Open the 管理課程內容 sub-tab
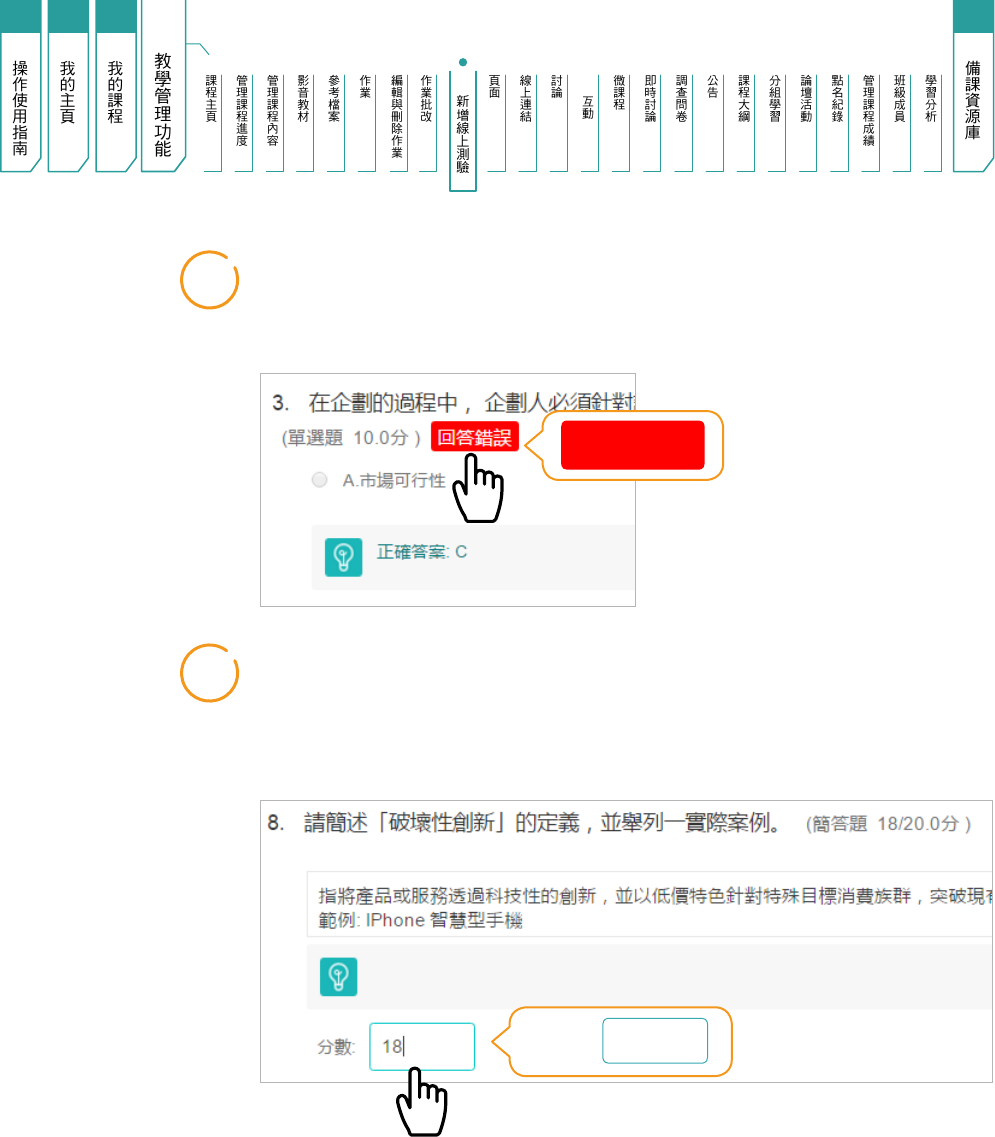The image size is (995, 1137). (x=273, y=122)
